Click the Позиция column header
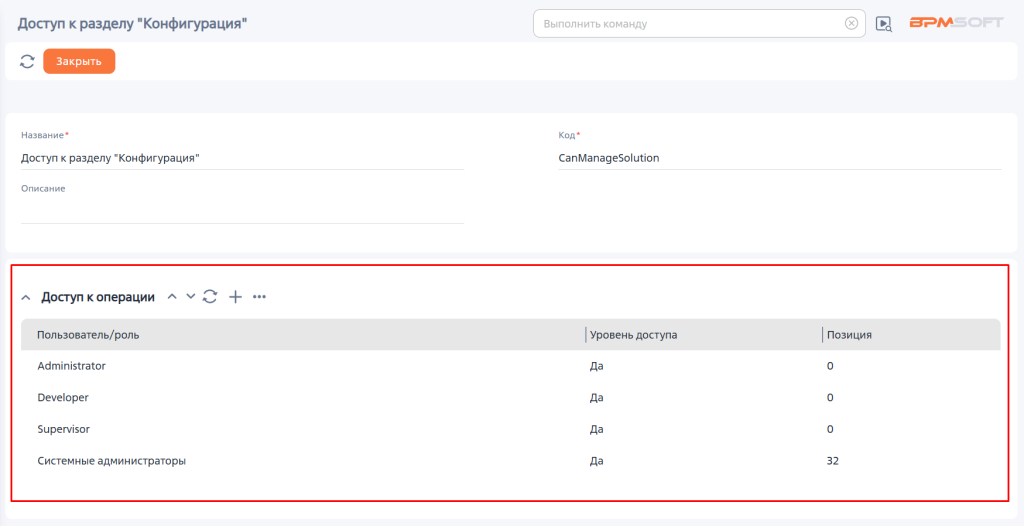 tap(849, 335)
